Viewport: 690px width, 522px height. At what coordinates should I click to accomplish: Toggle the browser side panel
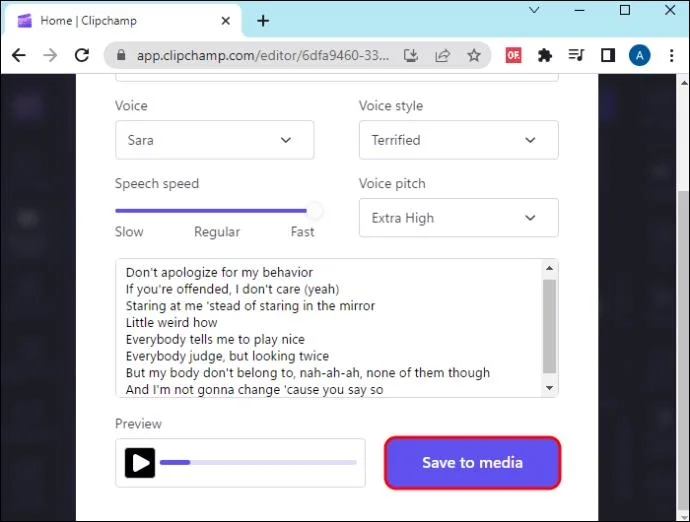coord(607,56)
